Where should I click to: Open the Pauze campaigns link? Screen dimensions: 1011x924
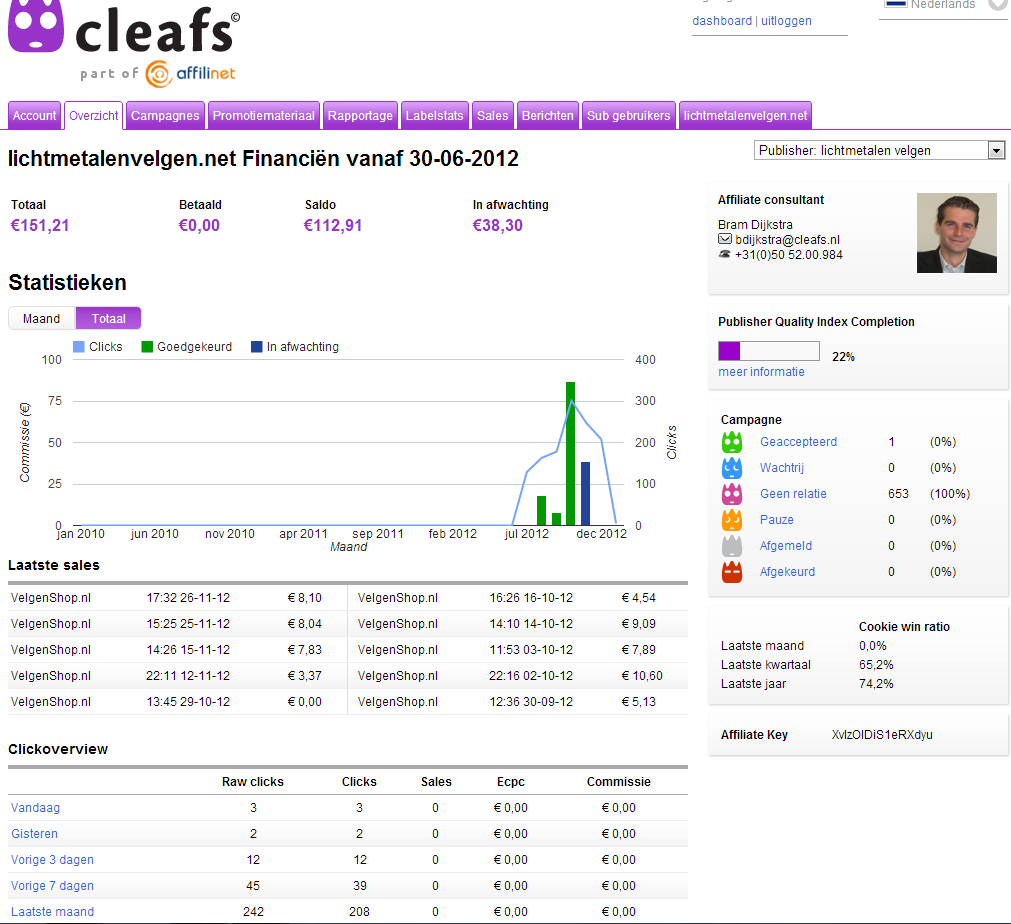pos(776,520)
